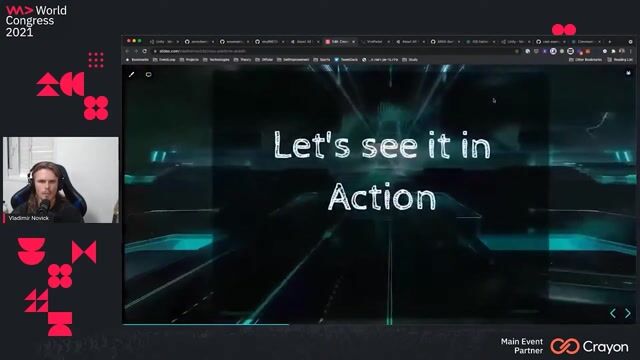Click the pencil edit icon on slide
This screenshot has width=640, height=360.
tap(131, 75)
